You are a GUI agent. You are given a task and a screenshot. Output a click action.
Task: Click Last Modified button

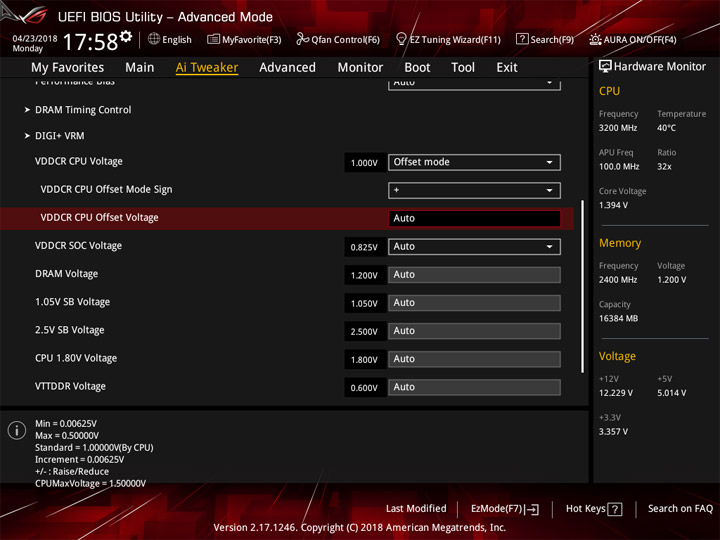tap(416, 508)
